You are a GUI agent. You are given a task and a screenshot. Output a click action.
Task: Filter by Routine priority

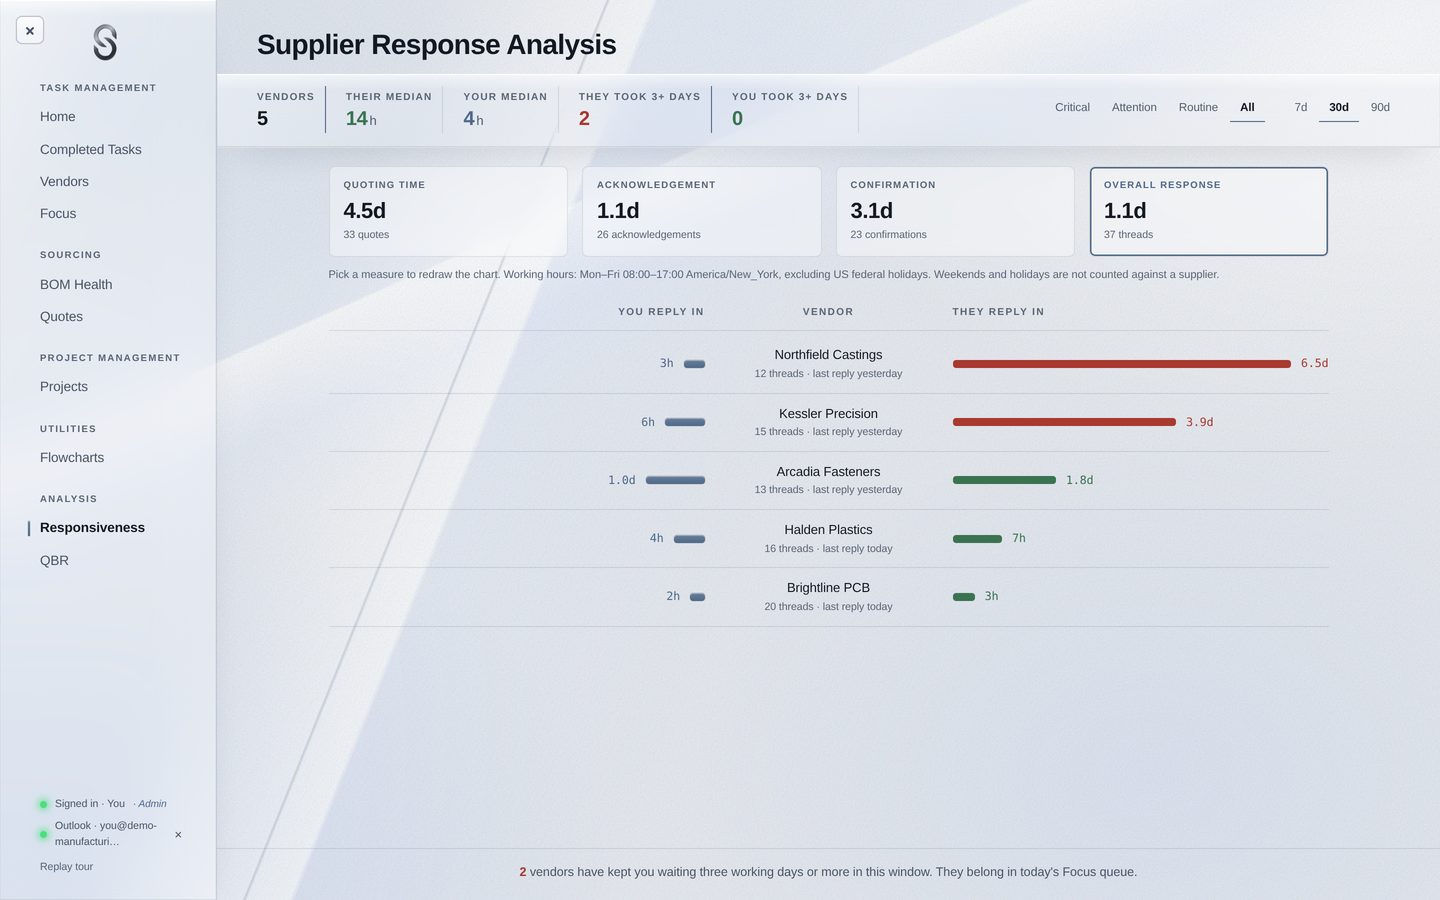pos(1198,107)
